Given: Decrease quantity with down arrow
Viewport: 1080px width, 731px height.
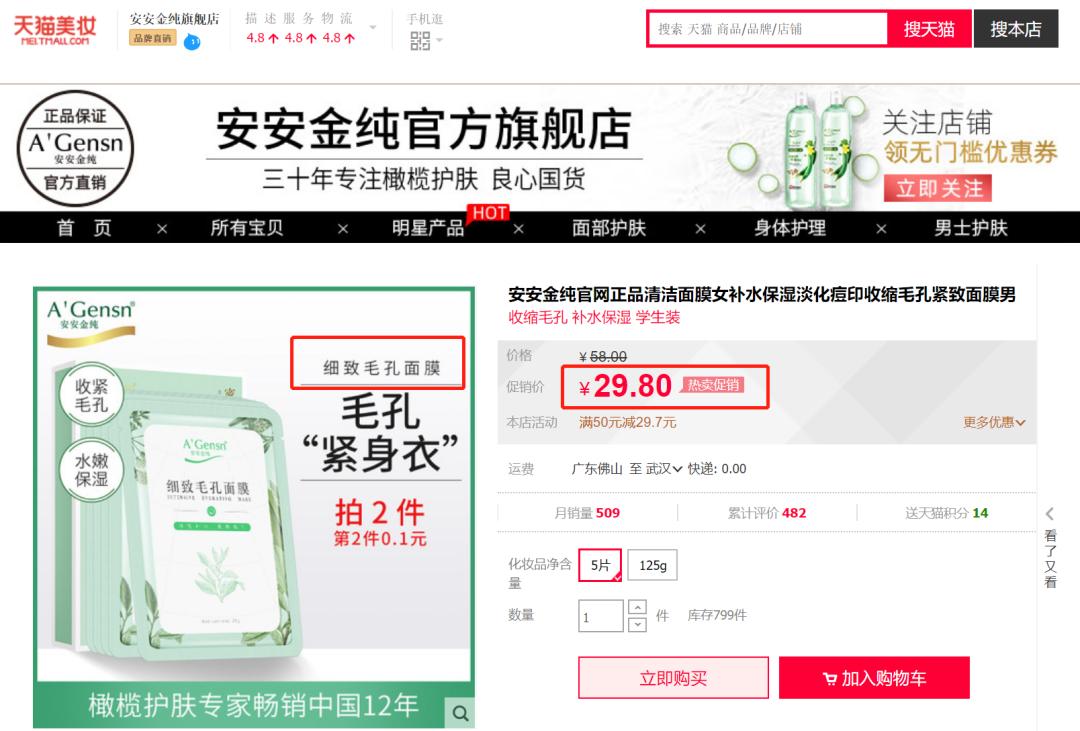Looking at the screenshot, I should pos(638,624).
